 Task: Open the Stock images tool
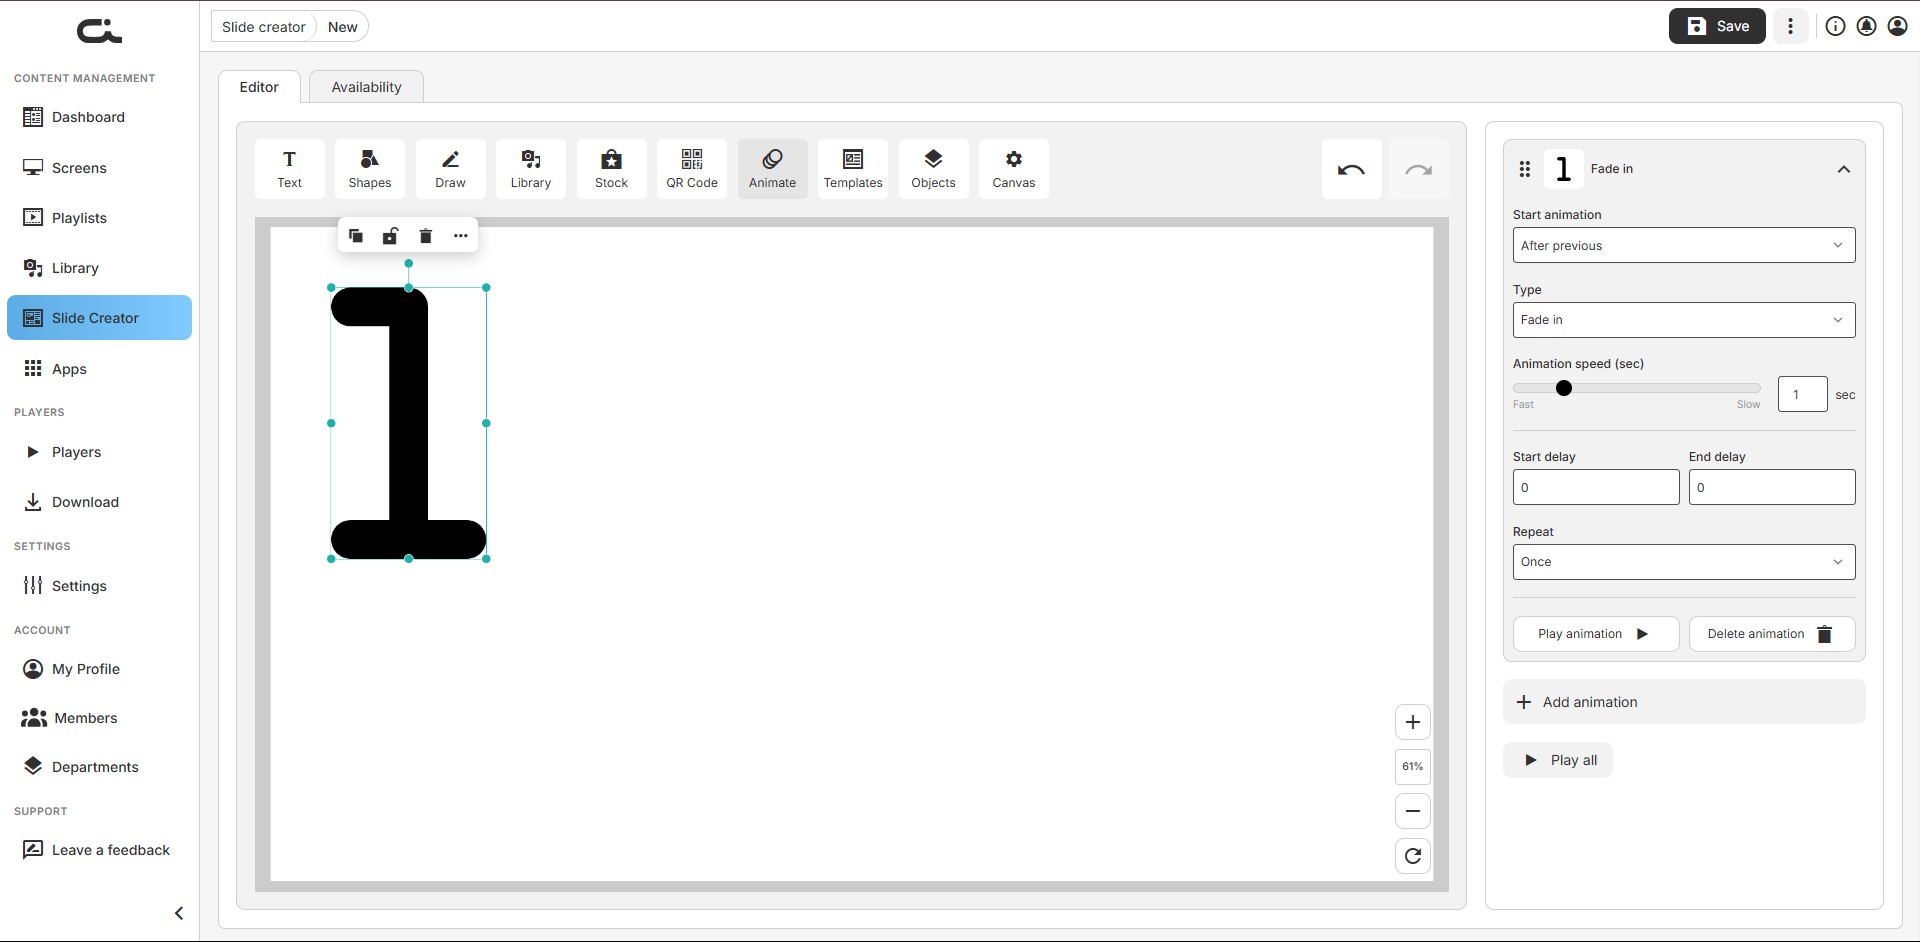click(x=611, y=169)
